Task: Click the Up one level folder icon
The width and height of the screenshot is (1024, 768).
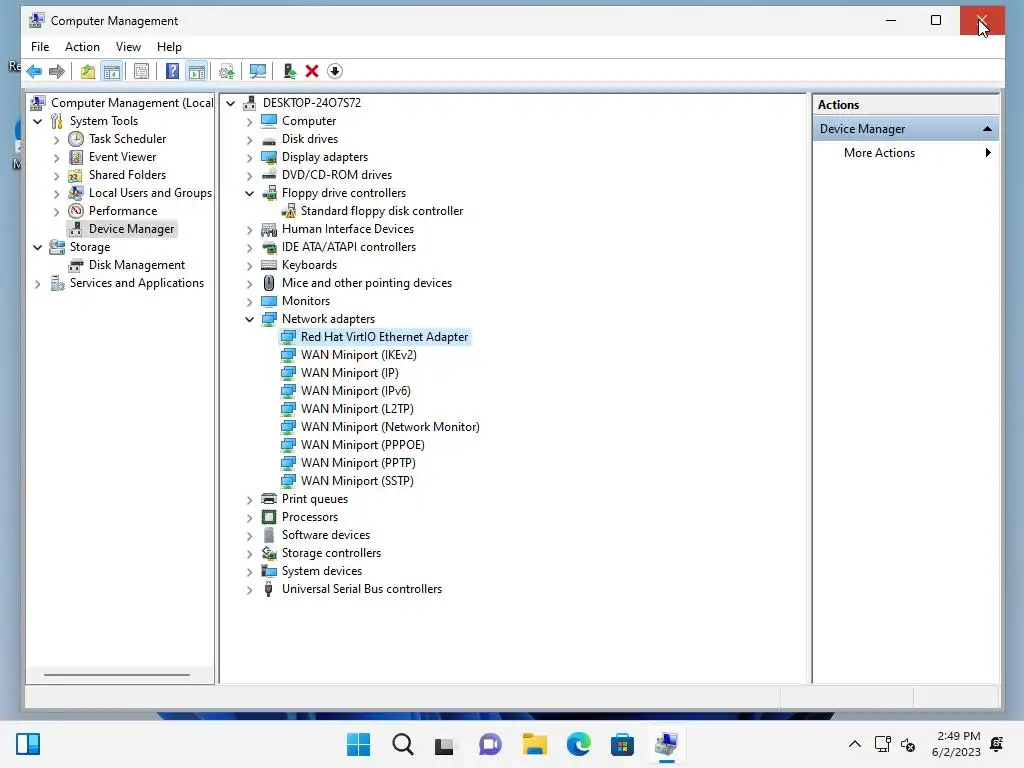Action: pyautogui.click(x=88, y=71)
